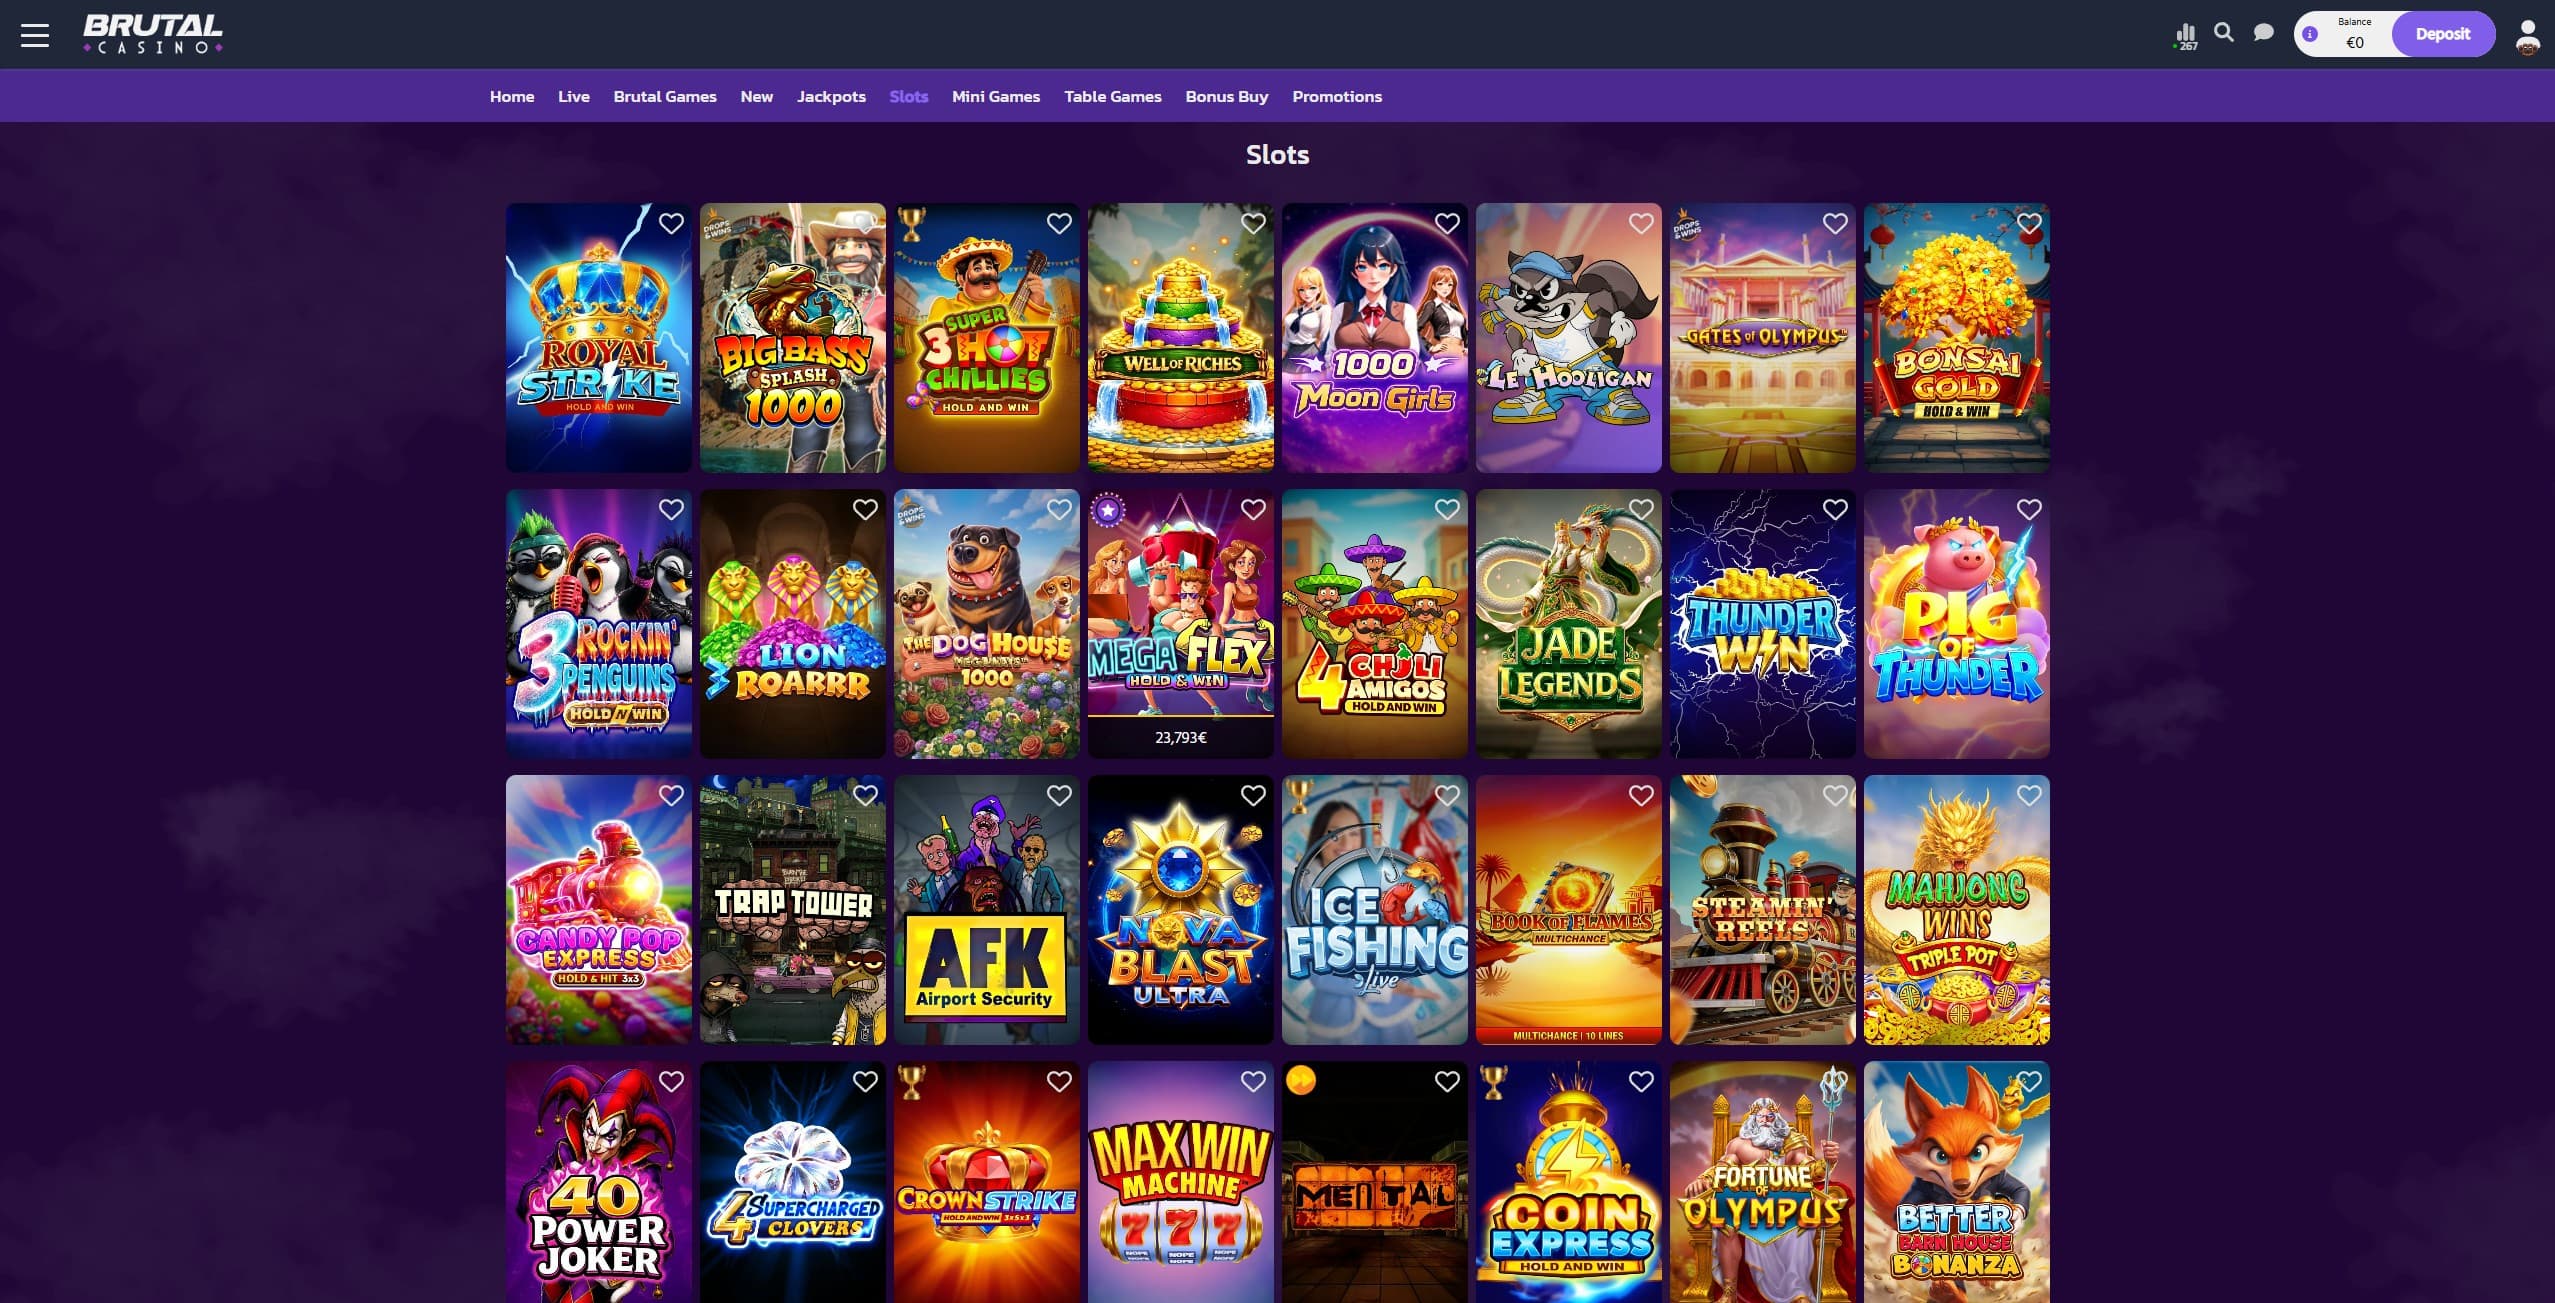Toggle heart on Trap Tower
Image resolution: width=2555 pixels, height=1303 pixels.
865,796
